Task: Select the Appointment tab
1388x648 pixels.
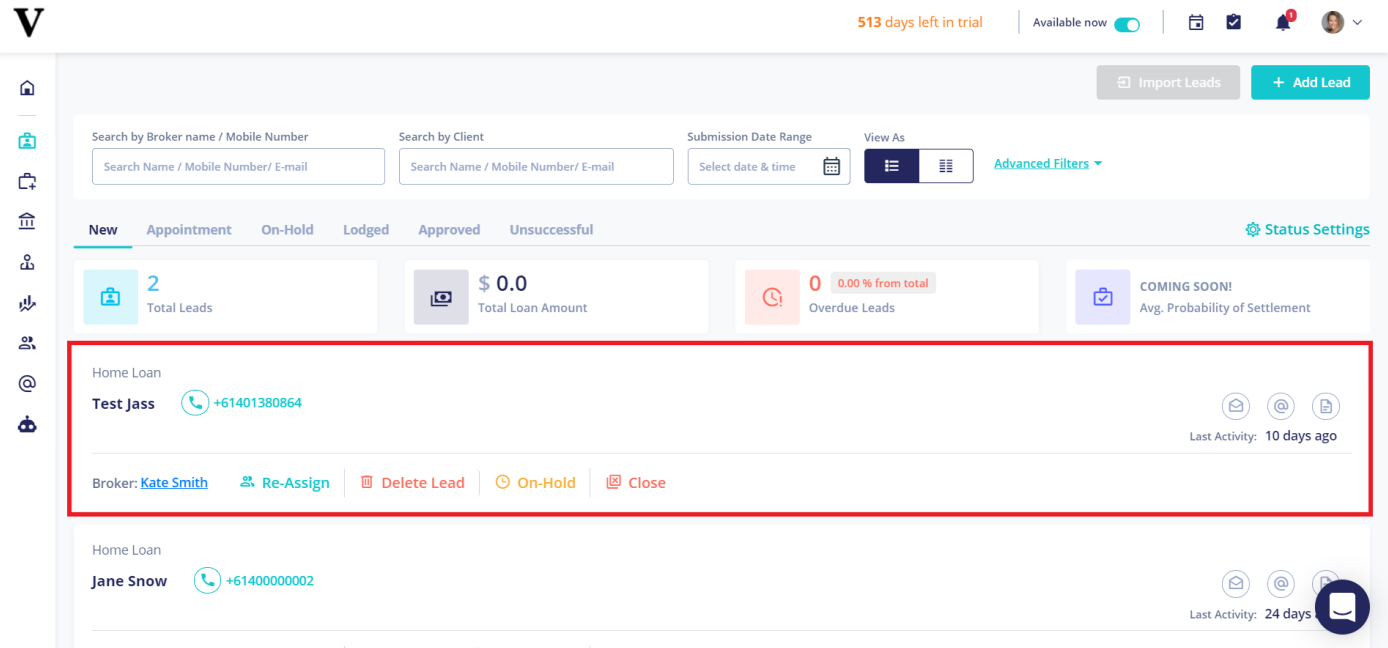Action: pyautogui.click(x=189, y=229)
